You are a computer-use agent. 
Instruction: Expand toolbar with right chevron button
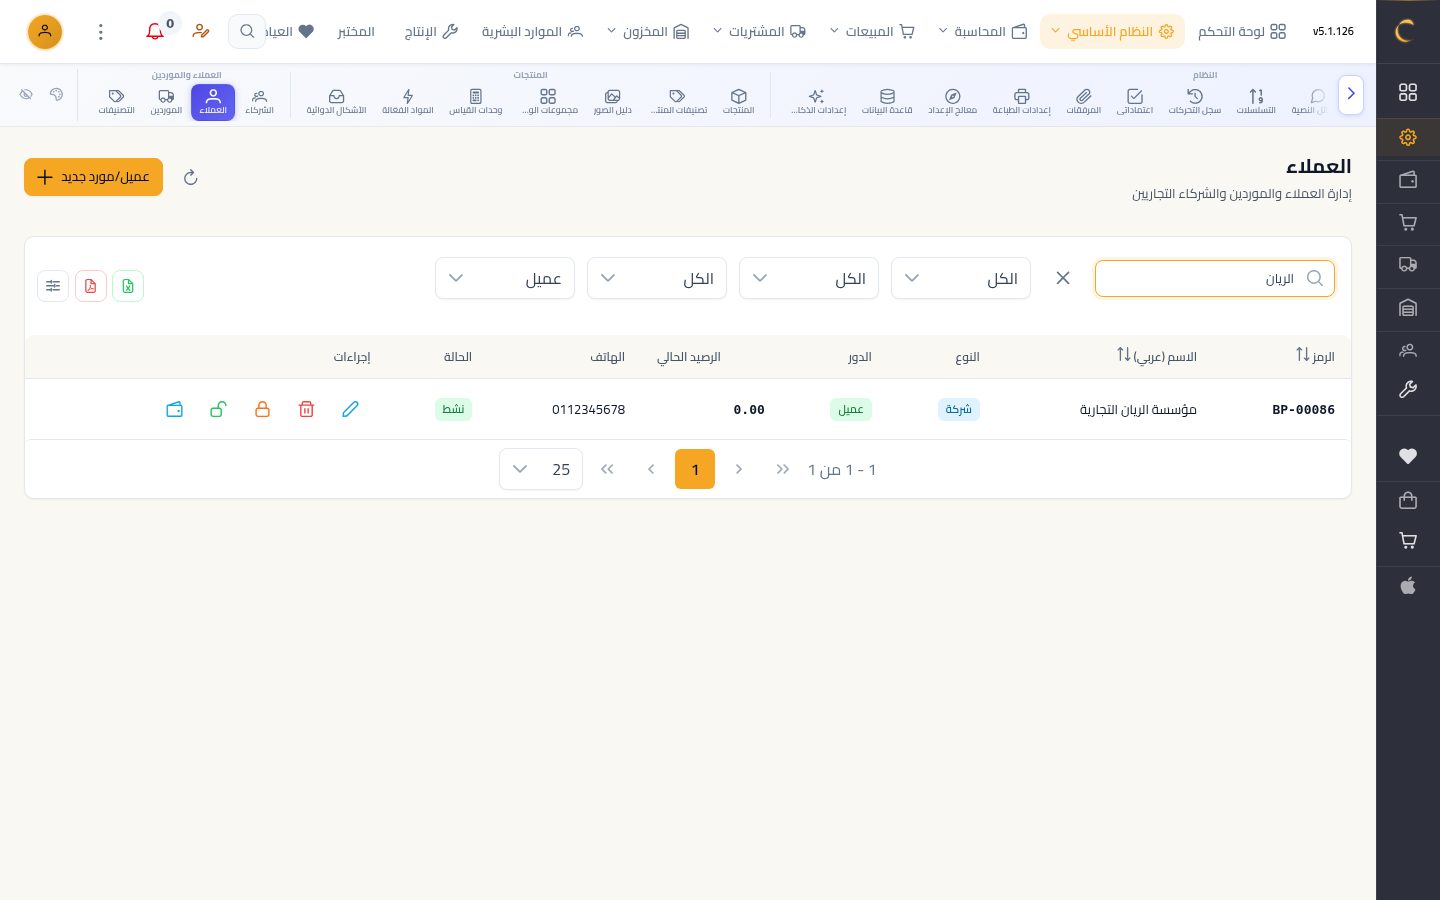pos(1350,94)
